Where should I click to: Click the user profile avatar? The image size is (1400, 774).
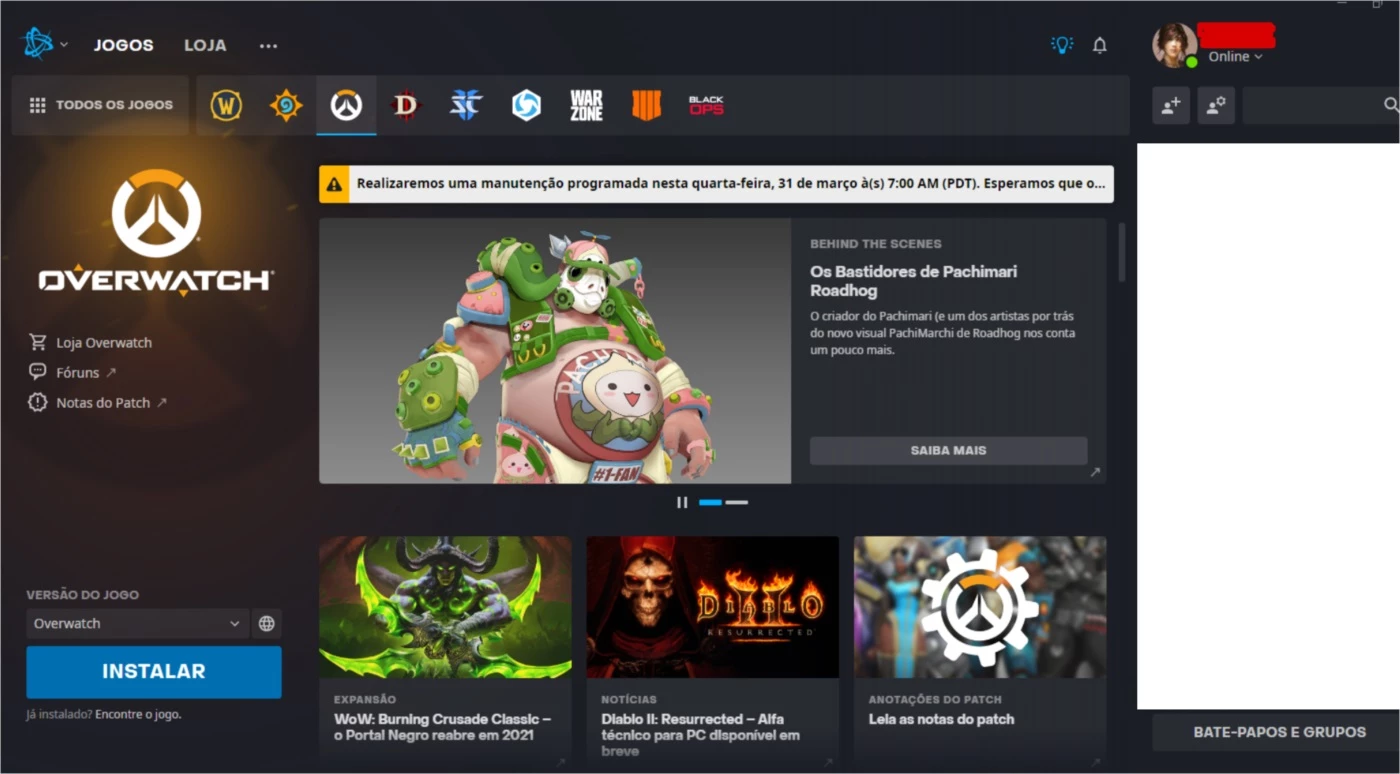coord(1174,45)
